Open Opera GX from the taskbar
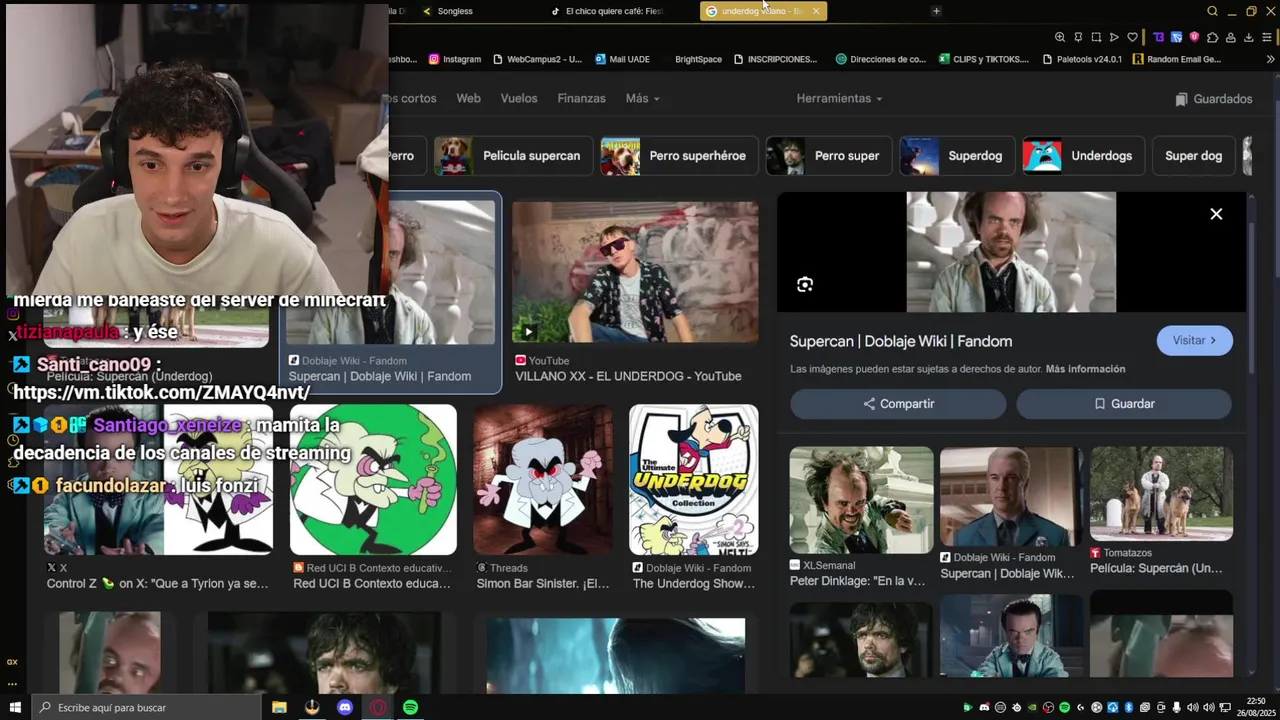The height and width of the screenshot is (720, 1280). coord(378,707)
